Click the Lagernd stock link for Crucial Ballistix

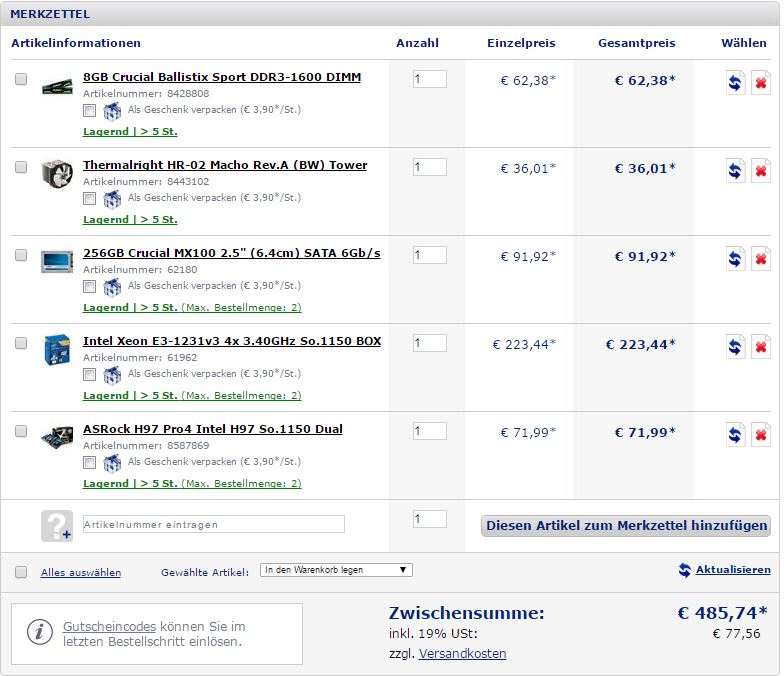130,132
